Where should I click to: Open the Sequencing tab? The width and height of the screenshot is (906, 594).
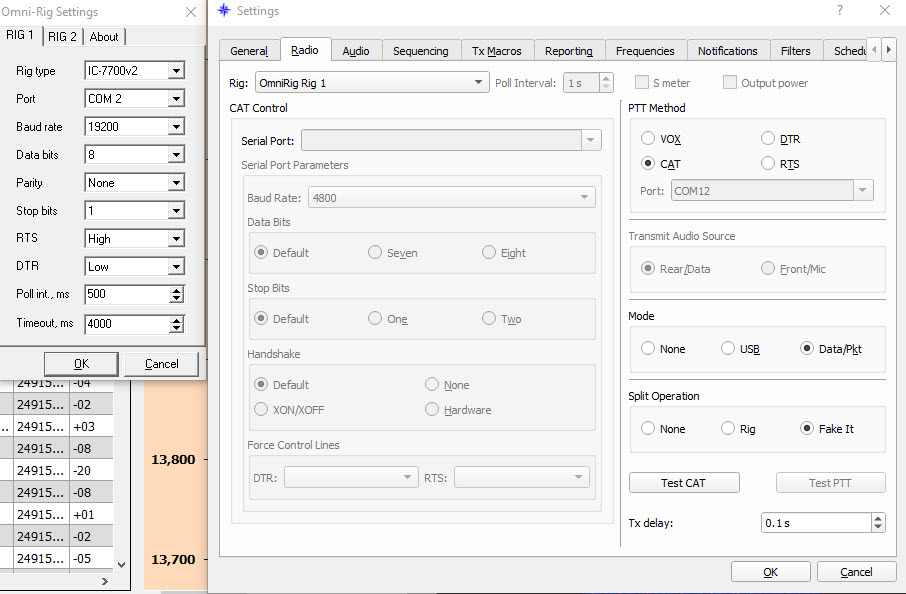pyautogui.click(x=421, y=51)
